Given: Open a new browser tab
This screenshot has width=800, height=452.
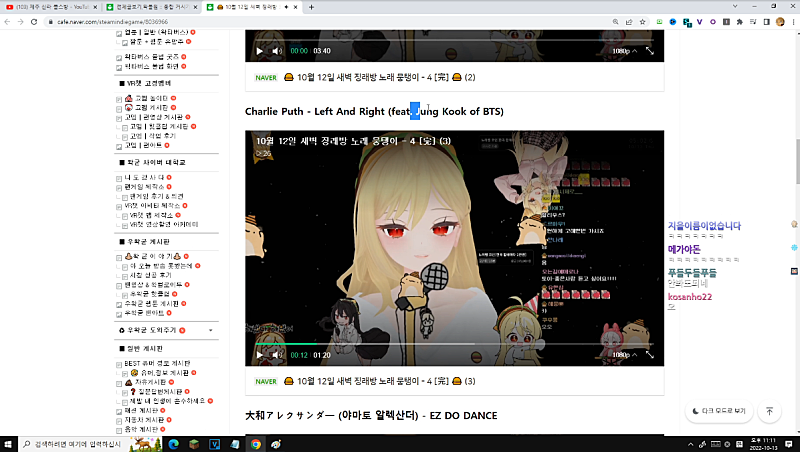Looking at the screenshot, I should coord(311,7).
